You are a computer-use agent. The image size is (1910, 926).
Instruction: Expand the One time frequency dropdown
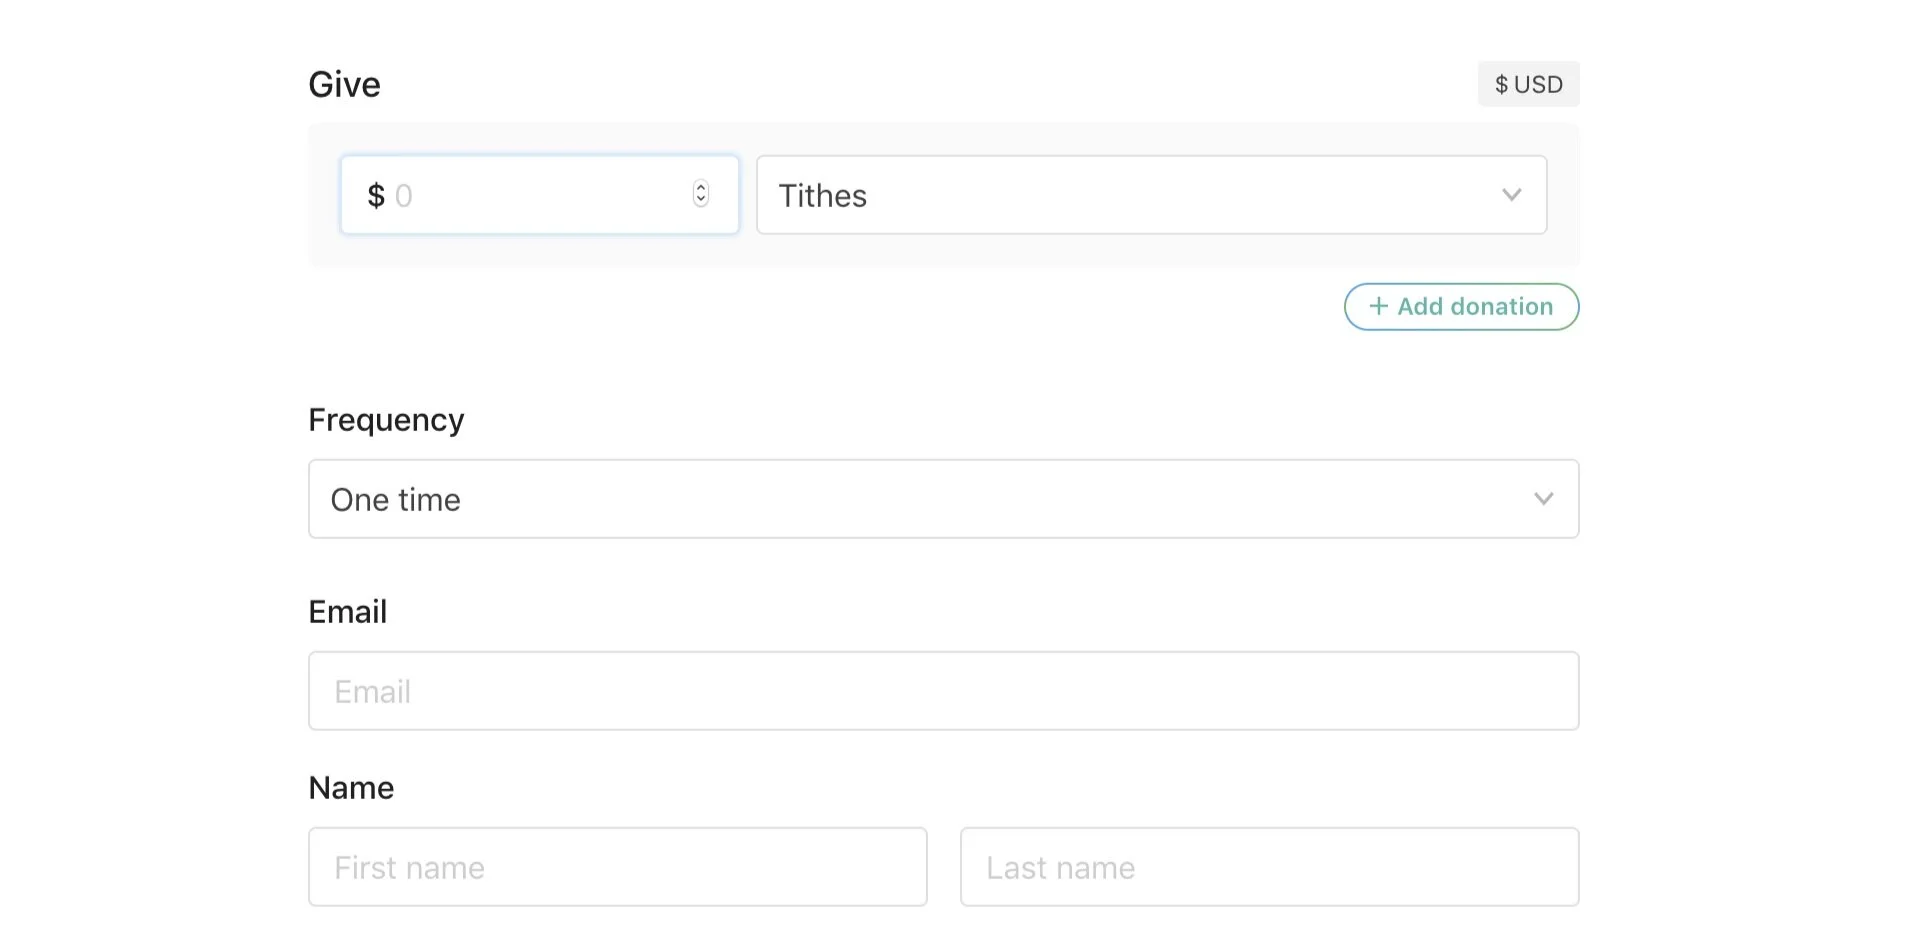[942, 499]
